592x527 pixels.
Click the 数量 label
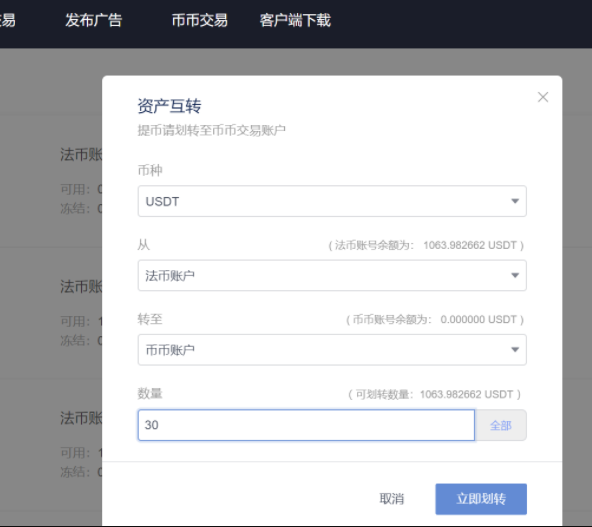(150, 393)
